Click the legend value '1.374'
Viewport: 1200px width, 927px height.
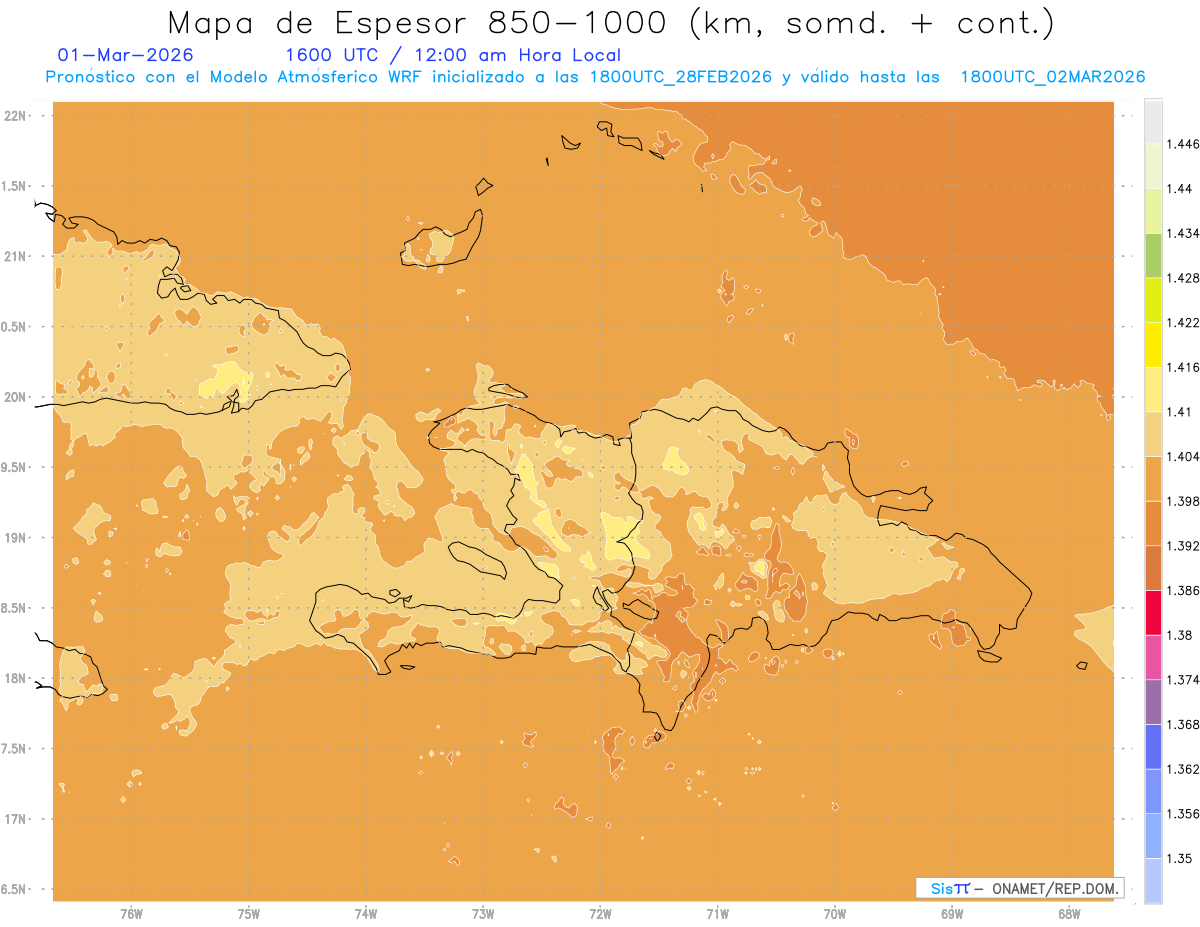point(1183,680)
